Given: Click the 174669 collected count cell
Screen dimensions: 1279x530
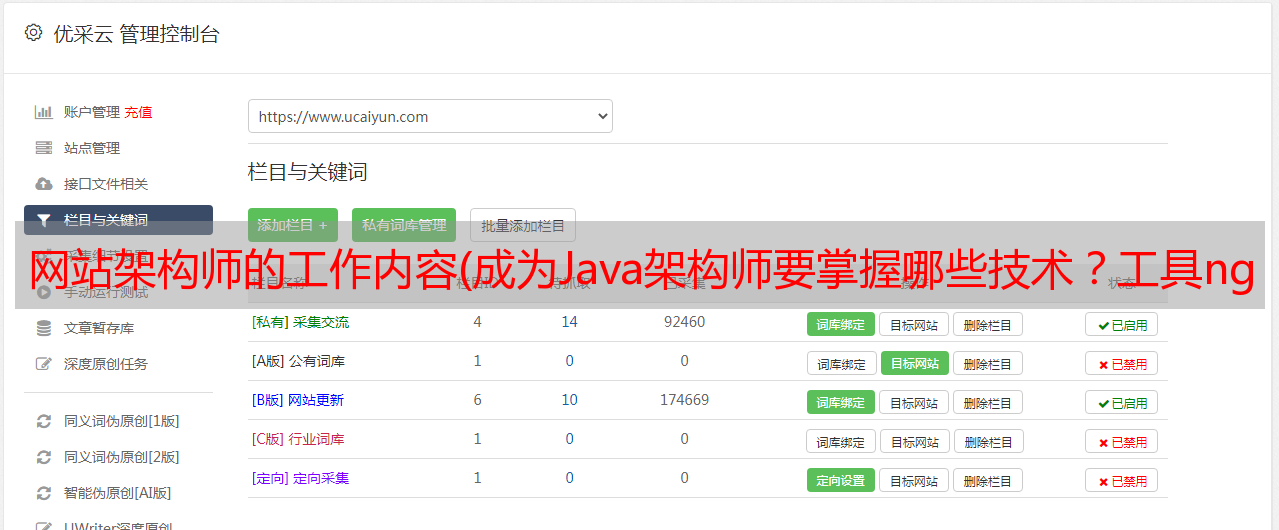Looking at the screenshot, I should pos(684,400).
